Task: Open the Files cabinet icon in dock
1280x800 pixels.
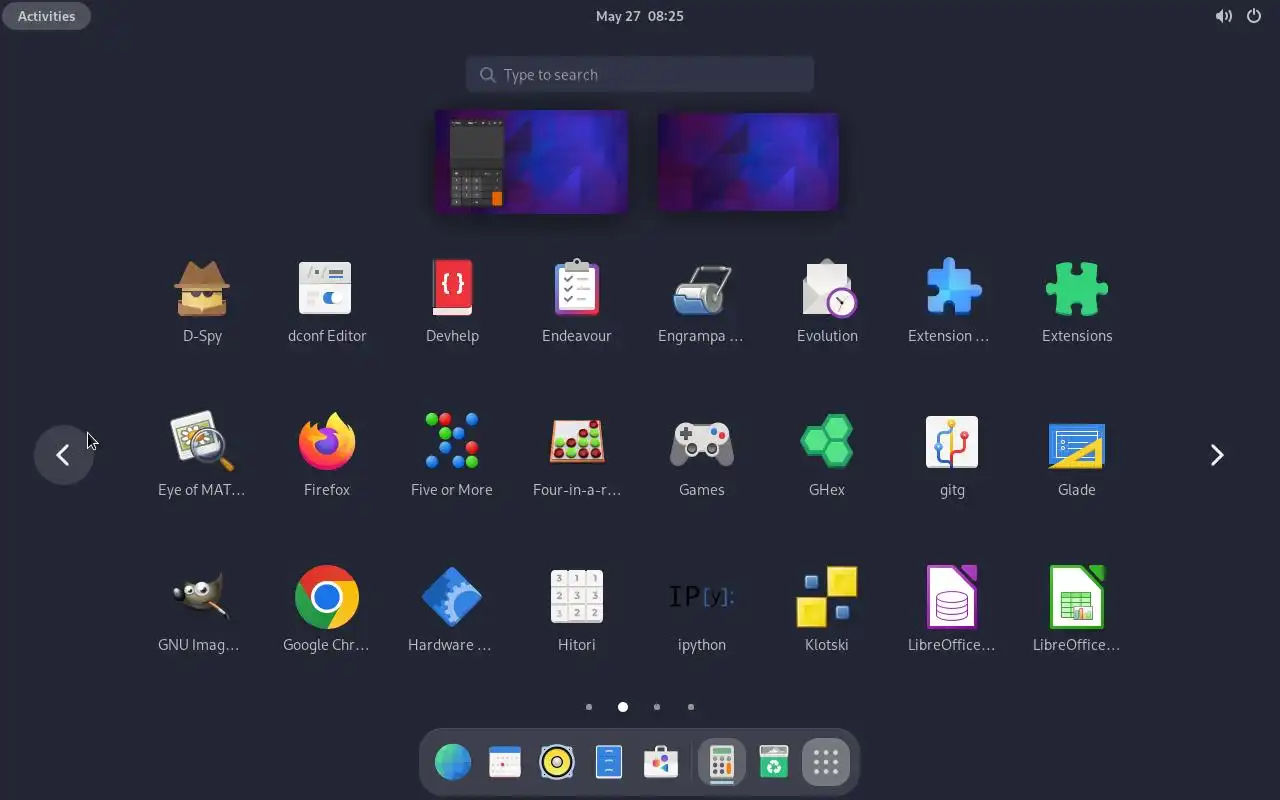Action: [609, 762]
